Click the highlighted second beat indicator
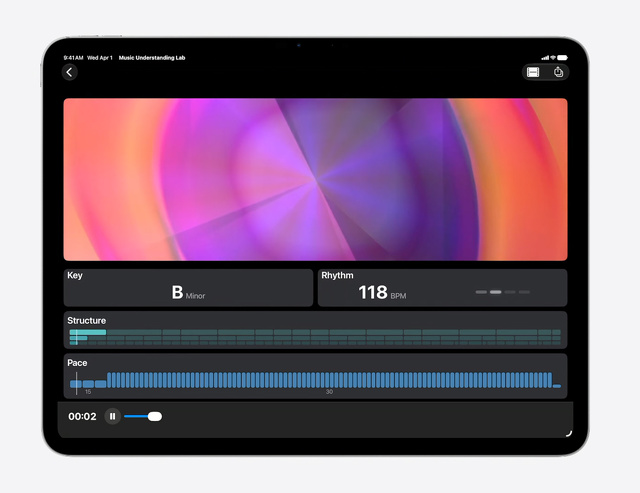This screenshot has height=493, width=640. pyautogui.click(x=496, y=292)
